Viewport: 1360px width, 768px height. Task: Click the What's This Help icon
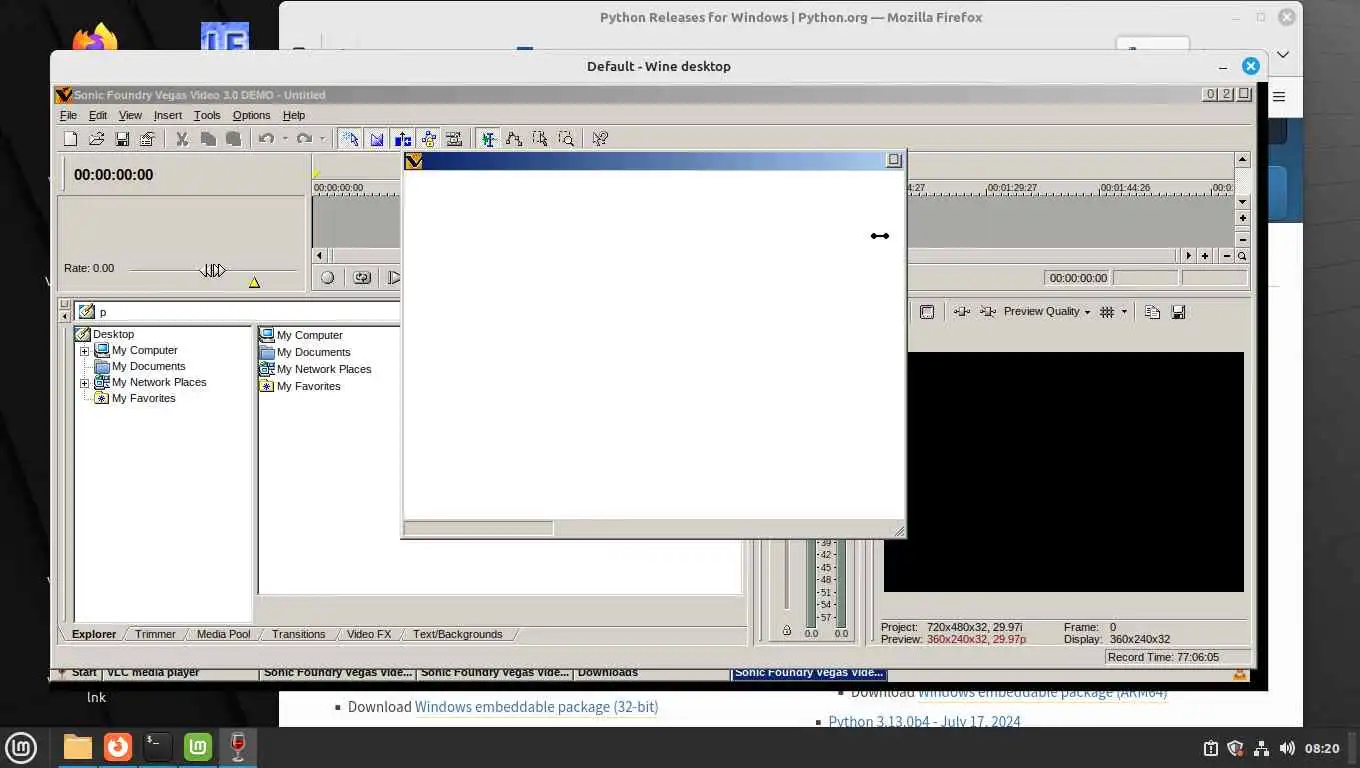(x=600, y=139)
